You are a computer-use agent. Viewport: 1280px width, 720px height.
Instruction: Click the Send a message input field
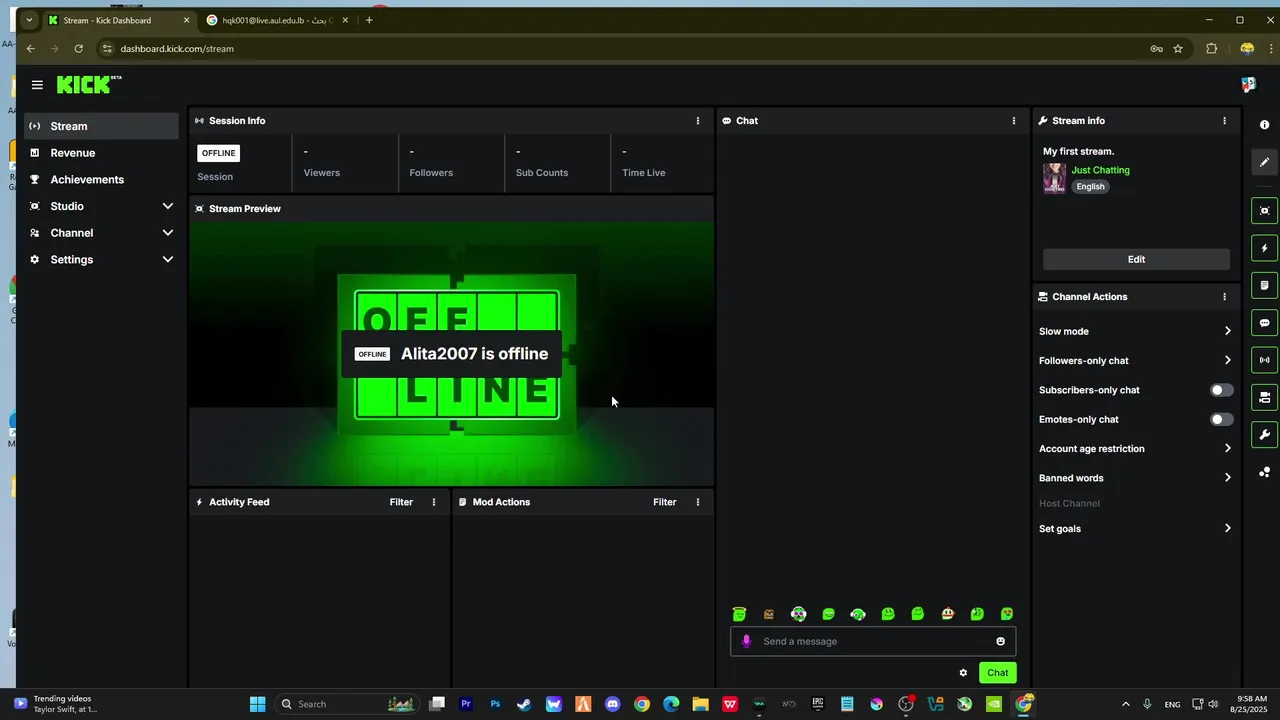(873, 641)
